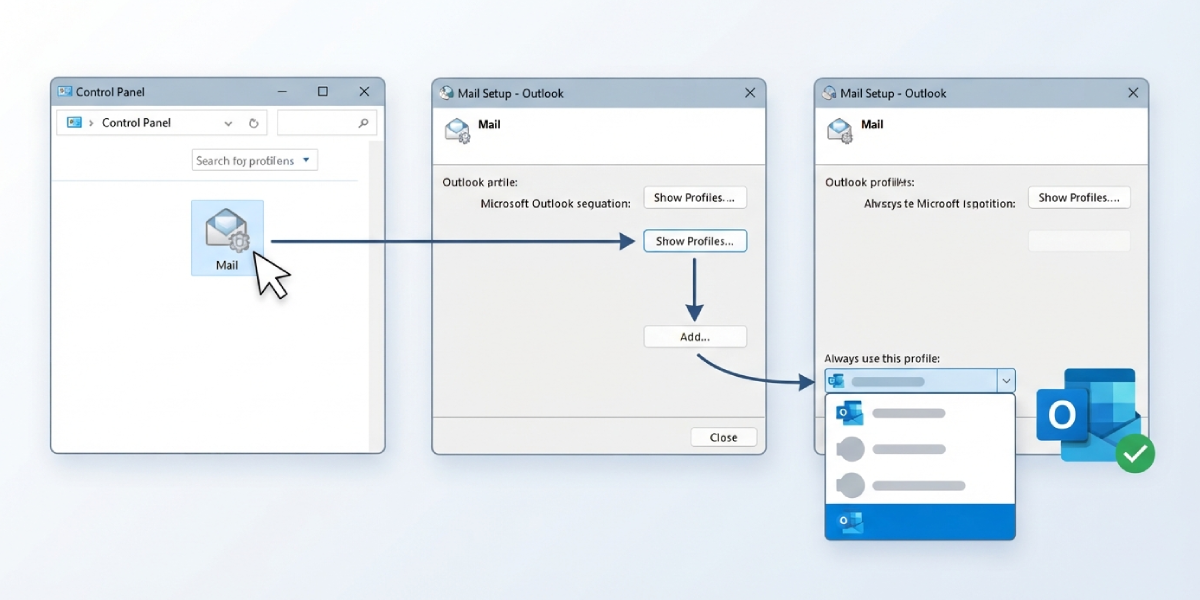Click the Outlook icon inside the profile combo box
The image size is (1200, 600).
837,381
